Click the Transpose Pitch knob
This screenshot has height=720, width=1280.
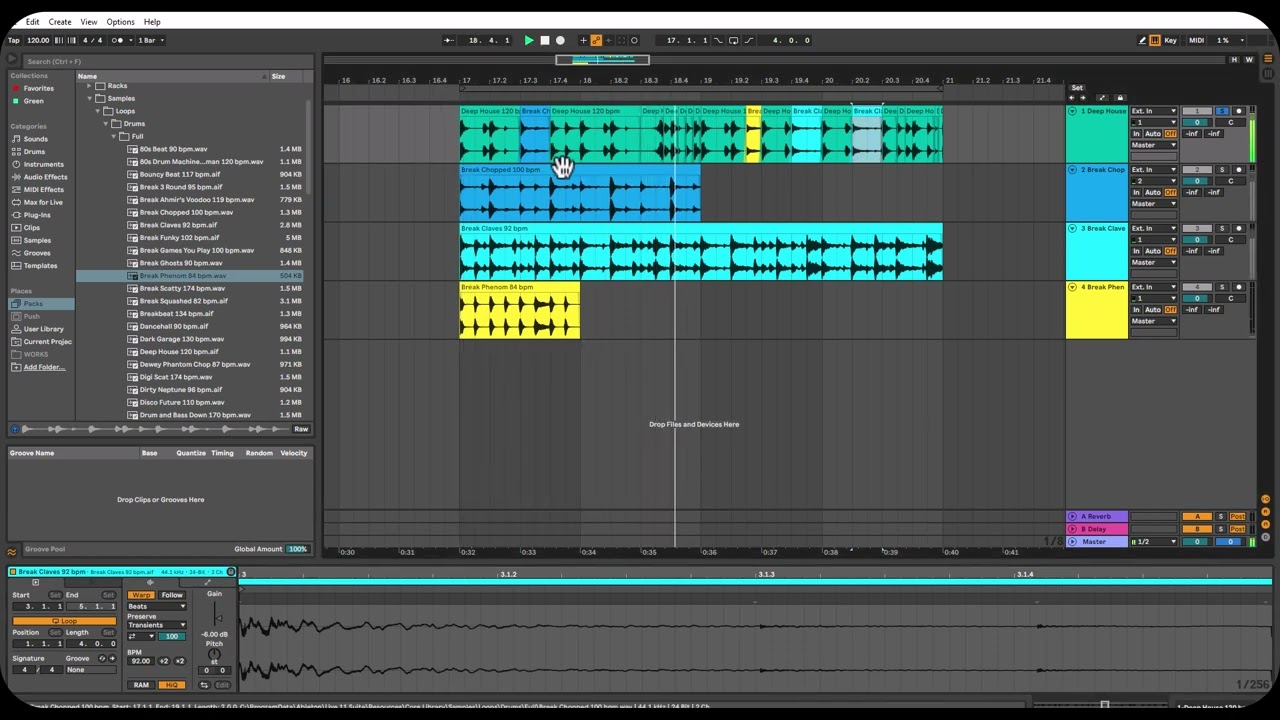214,654
